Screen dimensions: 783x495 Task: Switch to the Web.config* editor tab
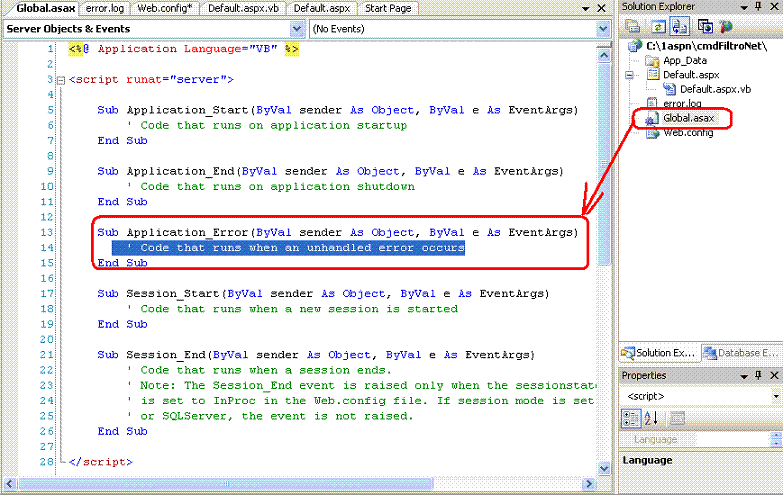tap(165, 8)
